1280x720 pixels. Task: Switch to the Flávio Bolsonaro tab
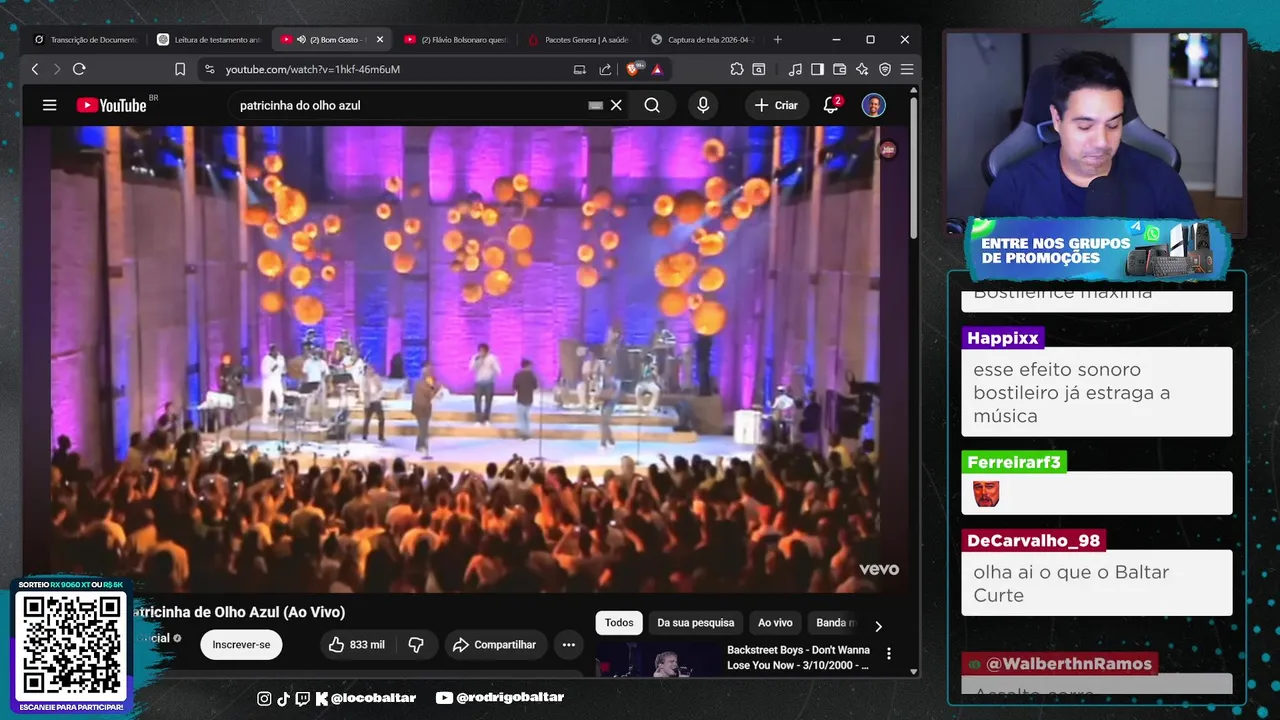pyautogui.click(x=456, y=40)
